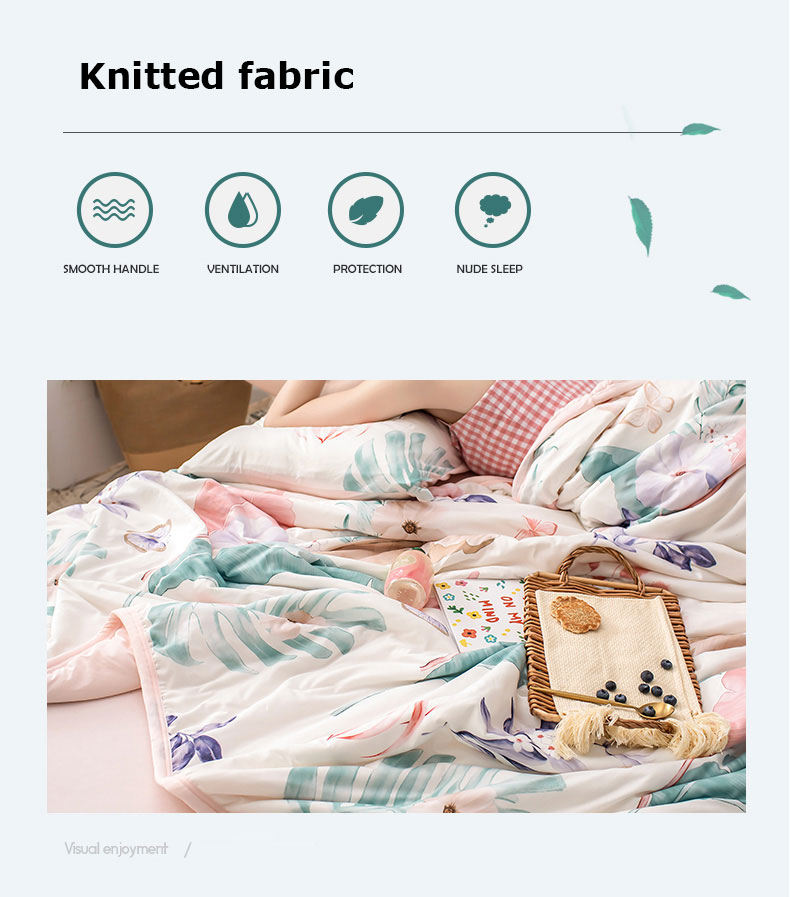Click the Knitted fabric heading
Viewport: 790px width, 897px height.
point(217,76)
